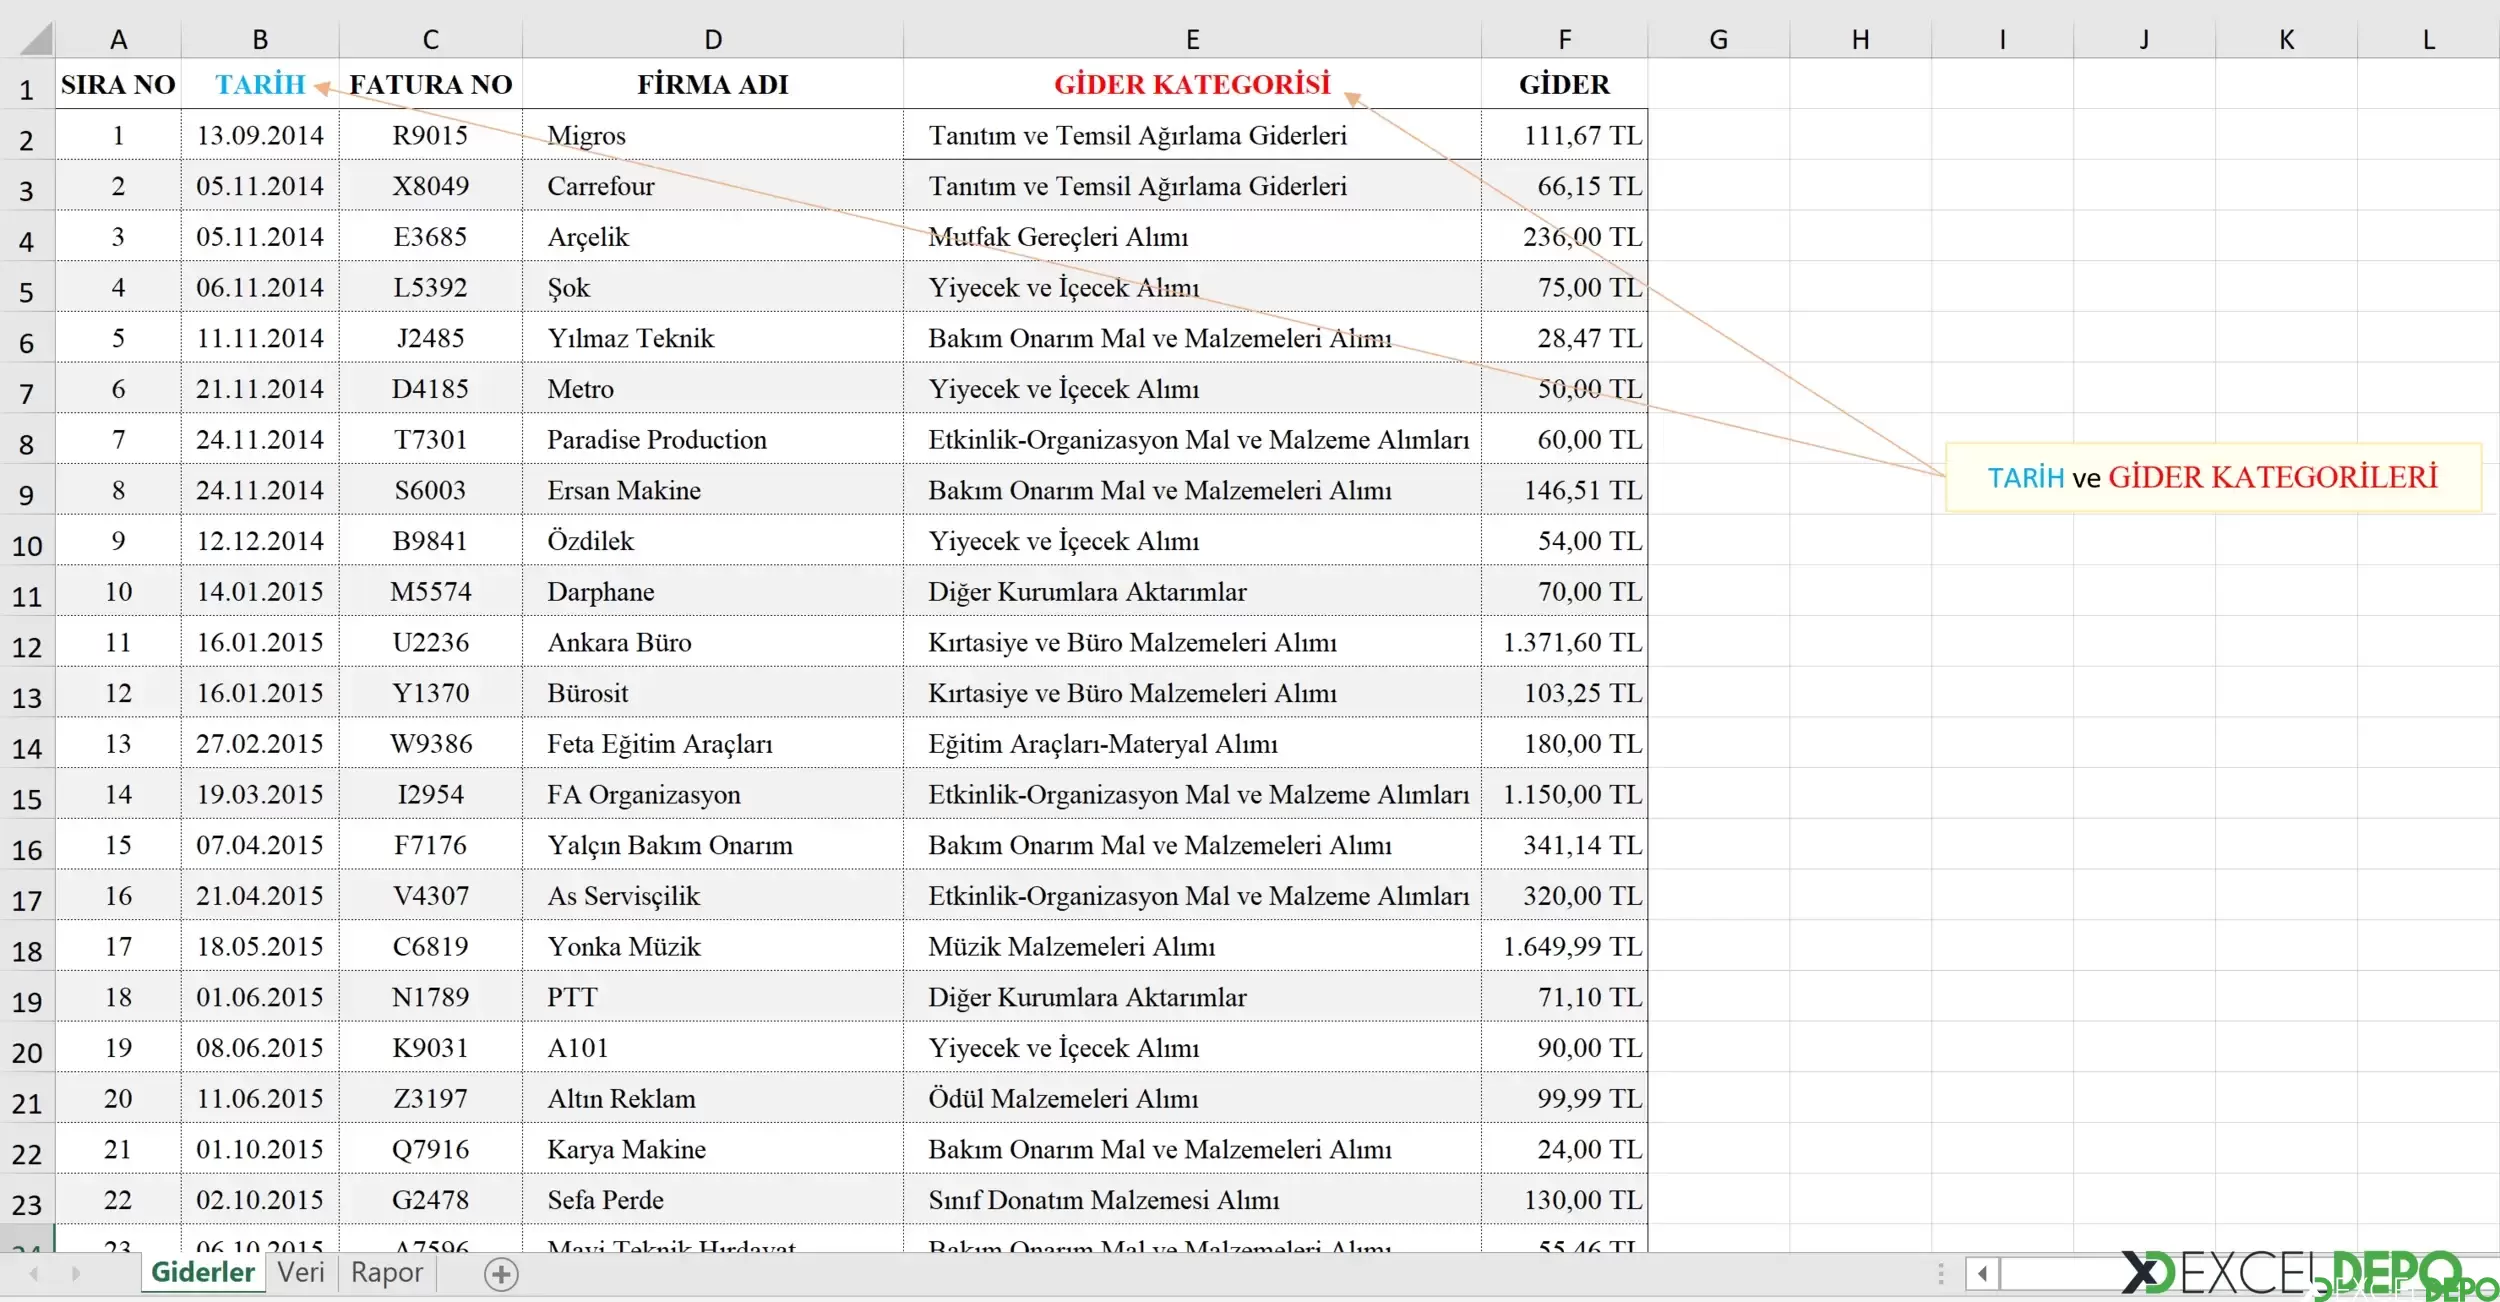Click the TARİH header cell

coord(260,84)
